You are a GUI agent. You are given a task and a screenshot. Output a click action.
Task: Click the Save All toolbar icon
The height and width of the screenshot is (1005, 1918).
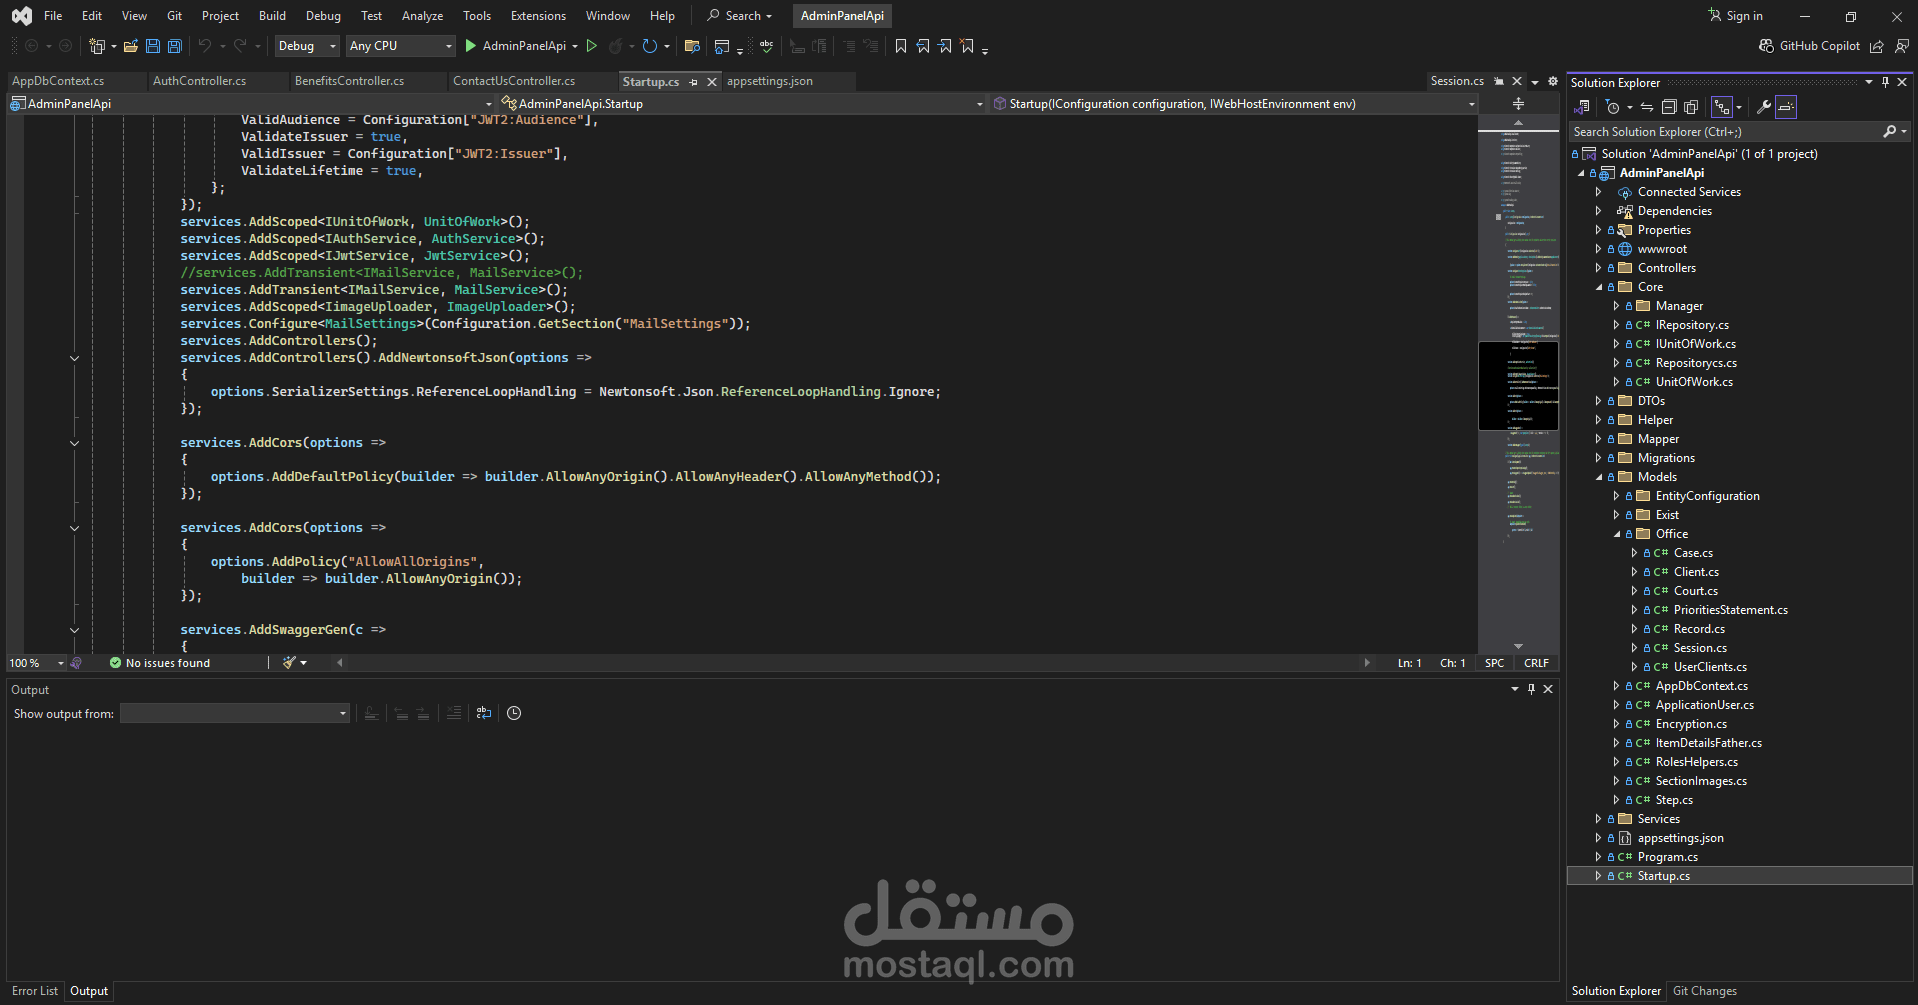click(175, 46)
